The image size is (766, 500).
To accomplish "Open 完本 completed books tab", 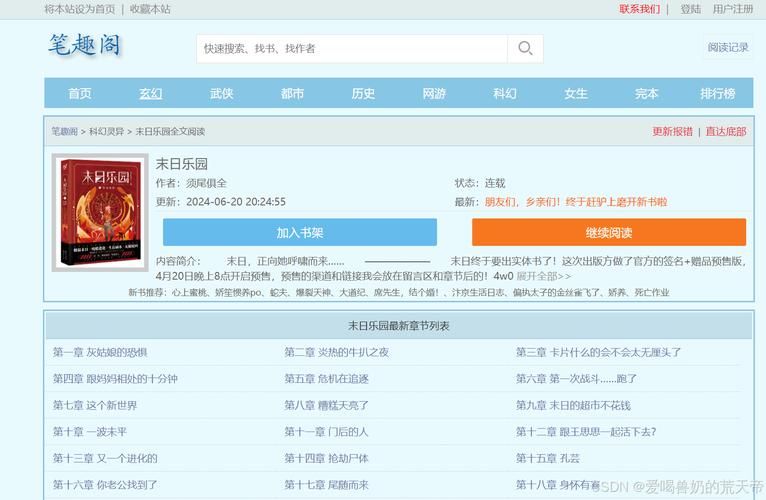I will click(x=646, y=93).
